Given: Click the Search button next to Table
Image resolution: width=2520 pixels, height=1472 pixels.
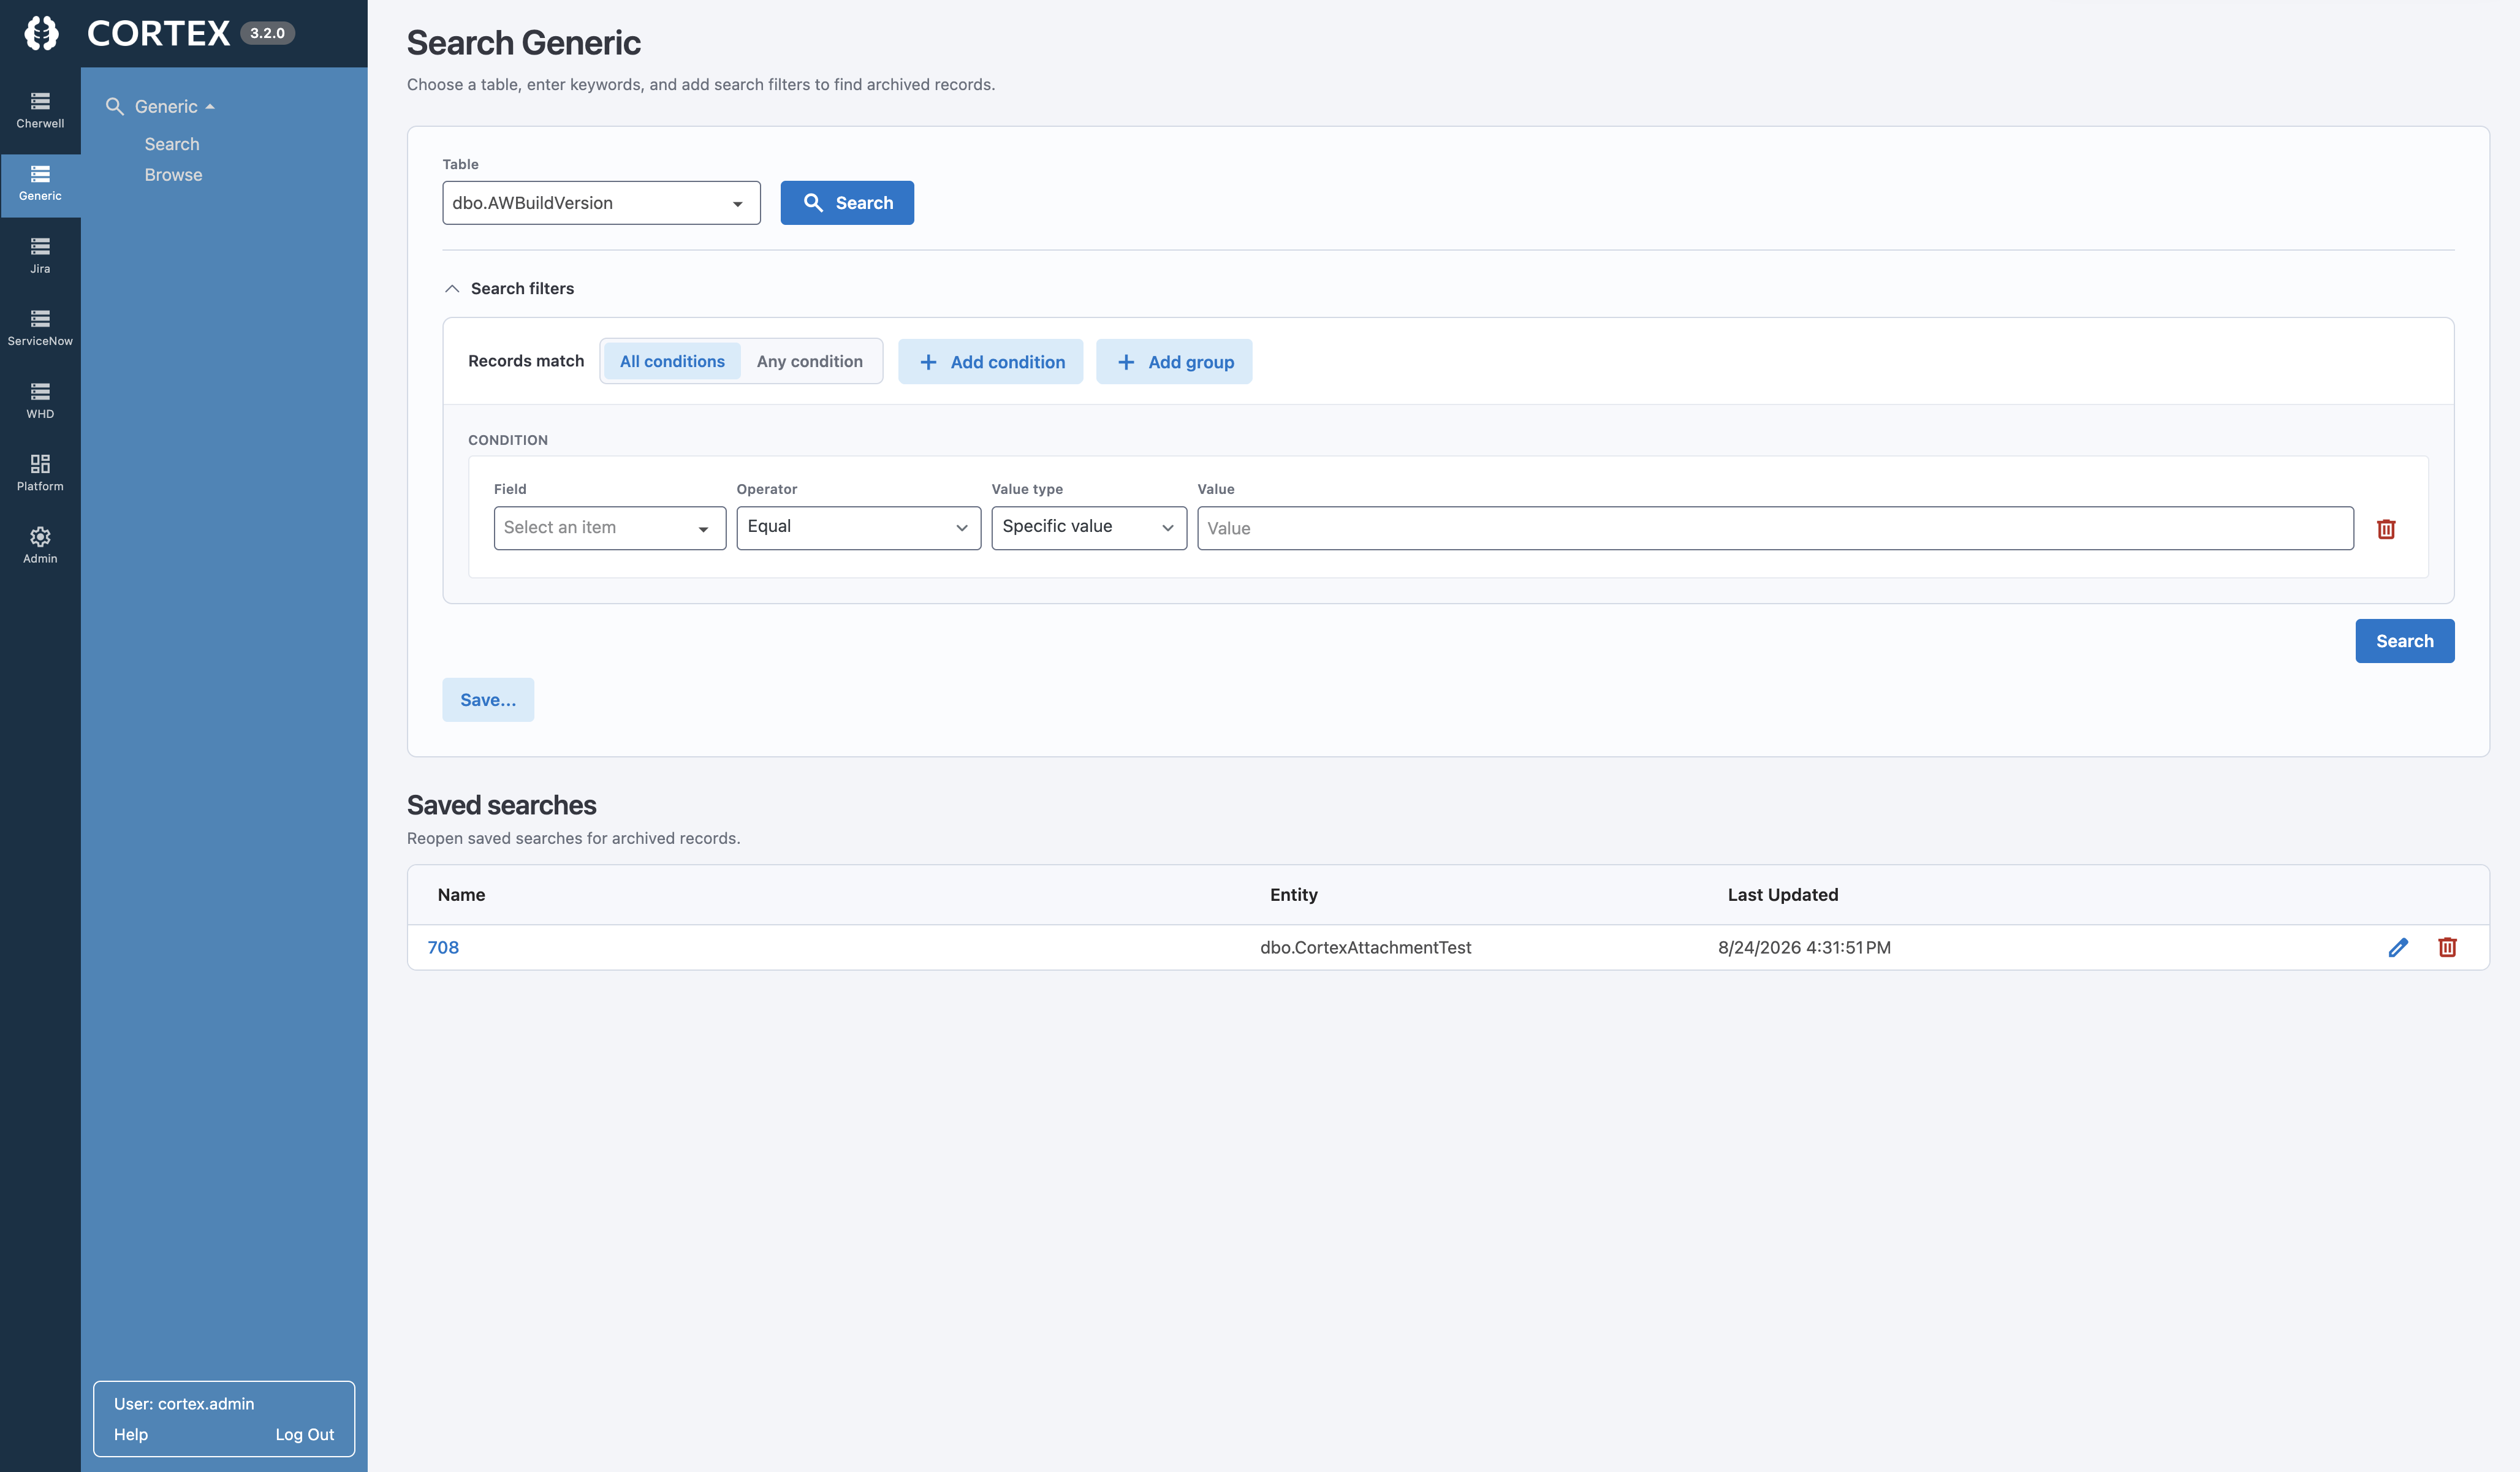Looking at the screenshot, I should [x=847, y=203].
